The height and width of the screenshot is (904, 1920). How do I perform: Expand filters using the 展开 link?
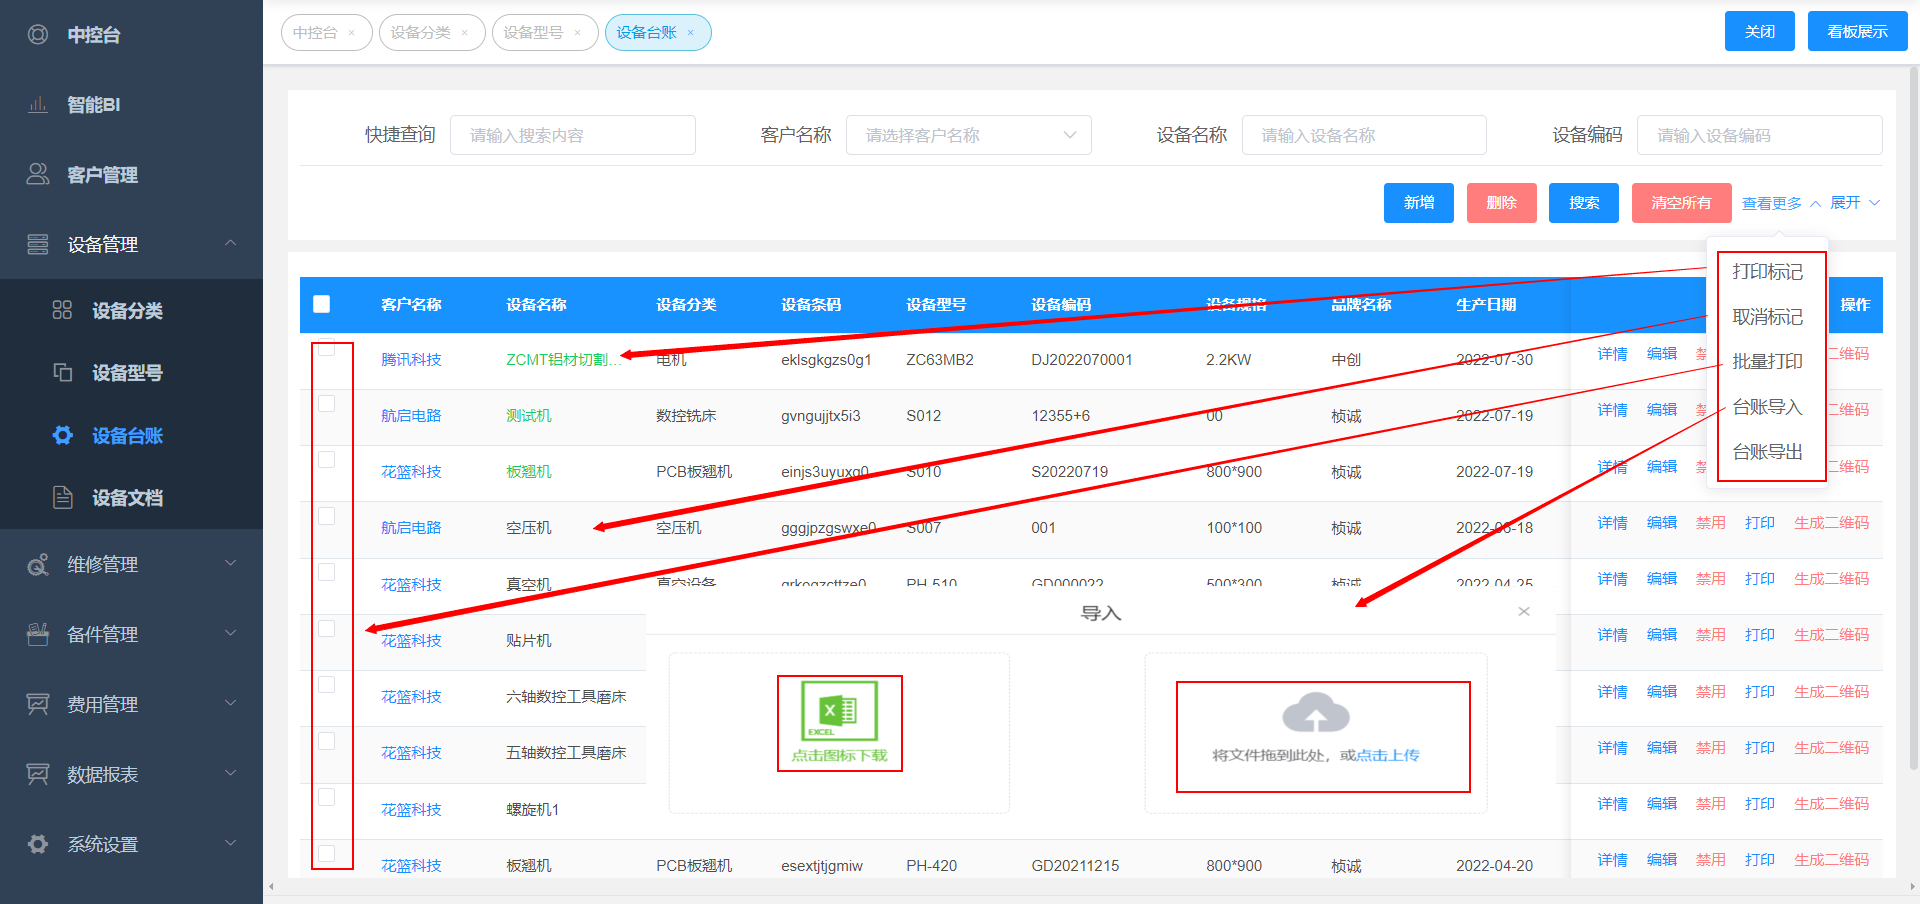[x=1854, y=203]
